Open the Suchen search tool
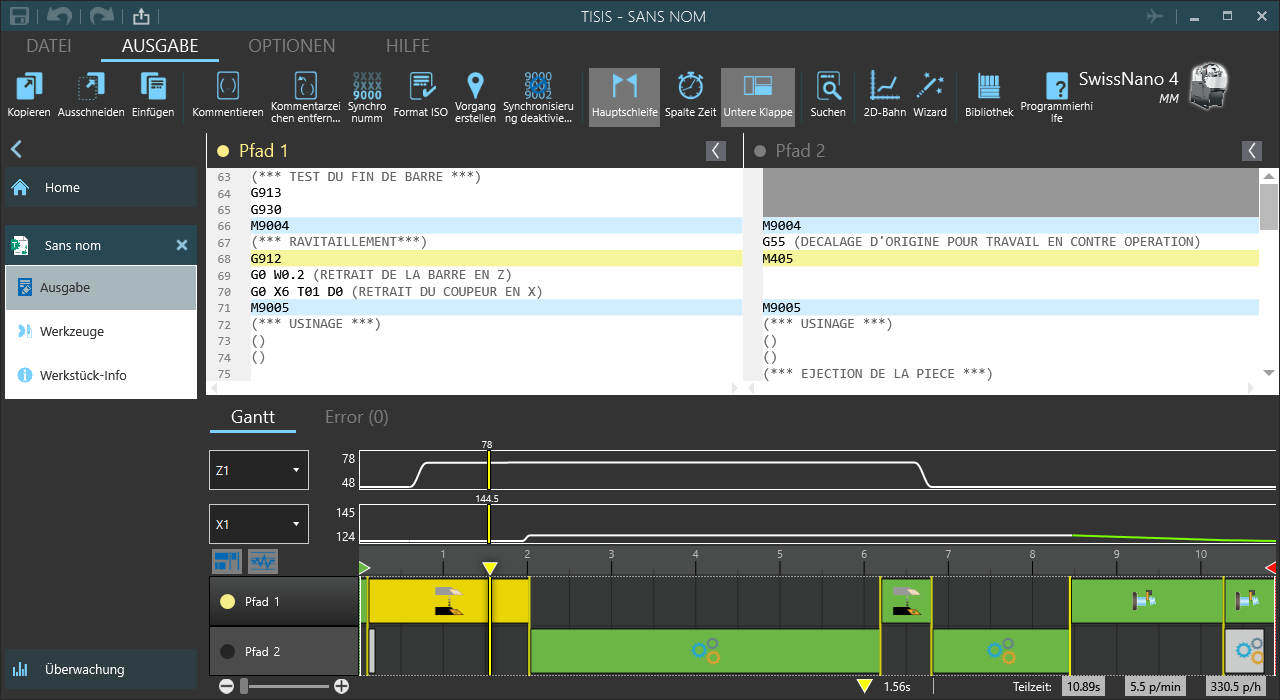The width and height of the screenshot is (1280, 700). tap(827, 87)
